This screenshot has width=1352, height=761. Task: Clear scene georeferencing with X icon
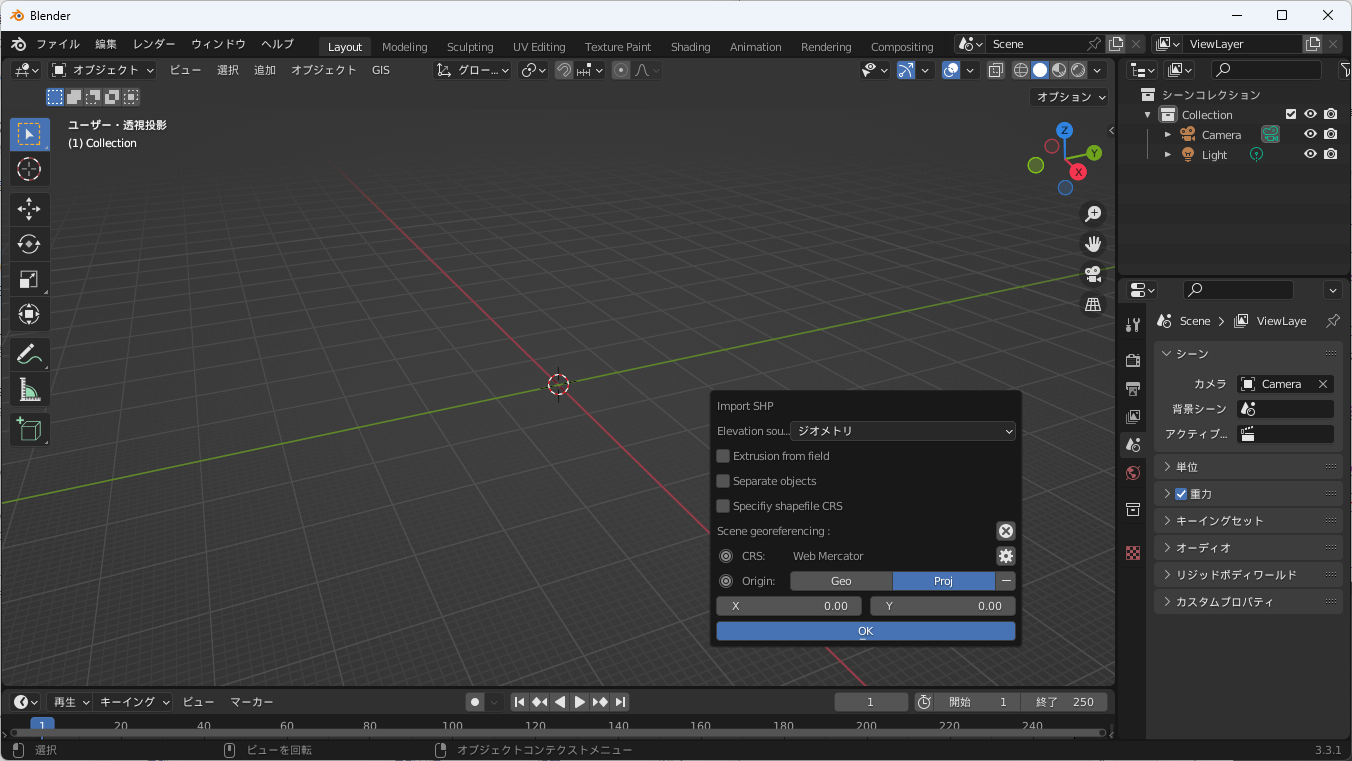coord(1006,531)
